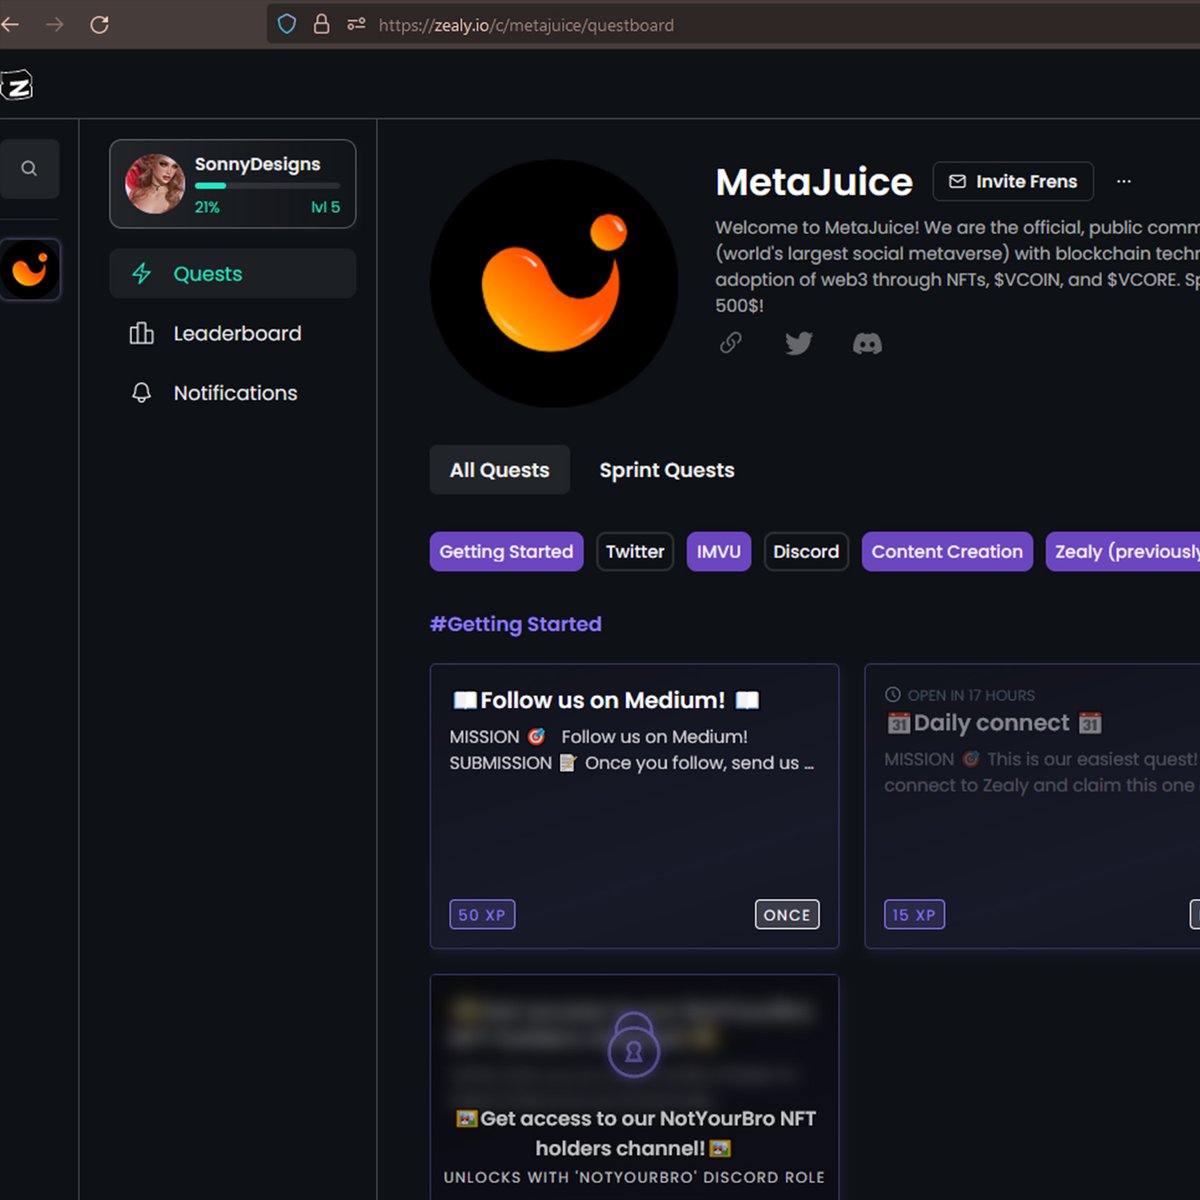
Task: Click the envelope icon in Invite Frens
Action: tap(957, 181)
